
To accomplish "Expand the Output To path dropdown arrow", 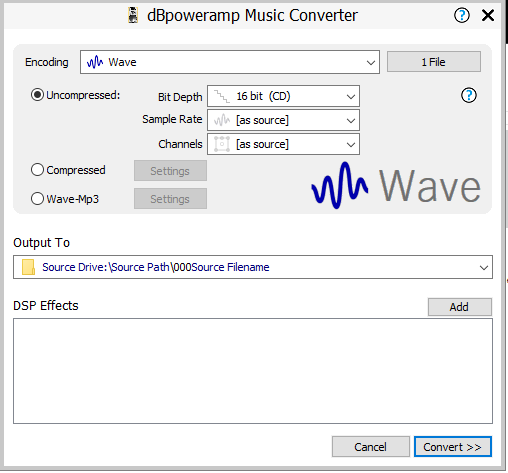I will (484, 268).
